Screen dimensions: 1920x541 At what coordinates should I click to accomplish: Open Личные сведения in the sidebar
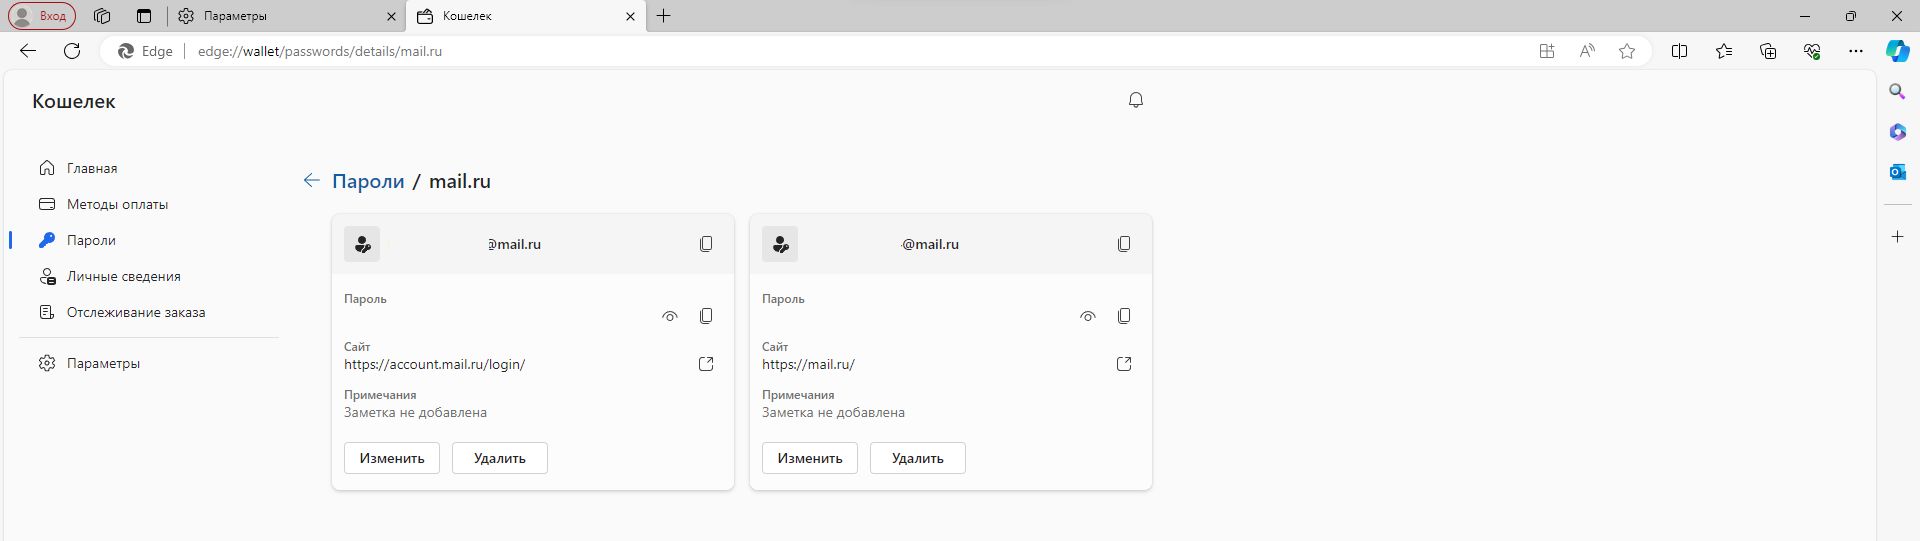point(123,276)
